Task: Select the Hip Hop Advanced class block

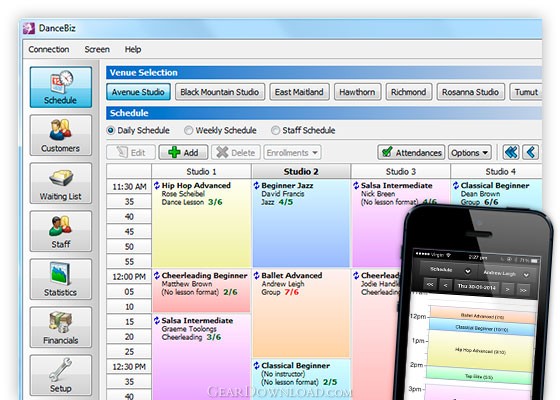Action: coord(201,223)
